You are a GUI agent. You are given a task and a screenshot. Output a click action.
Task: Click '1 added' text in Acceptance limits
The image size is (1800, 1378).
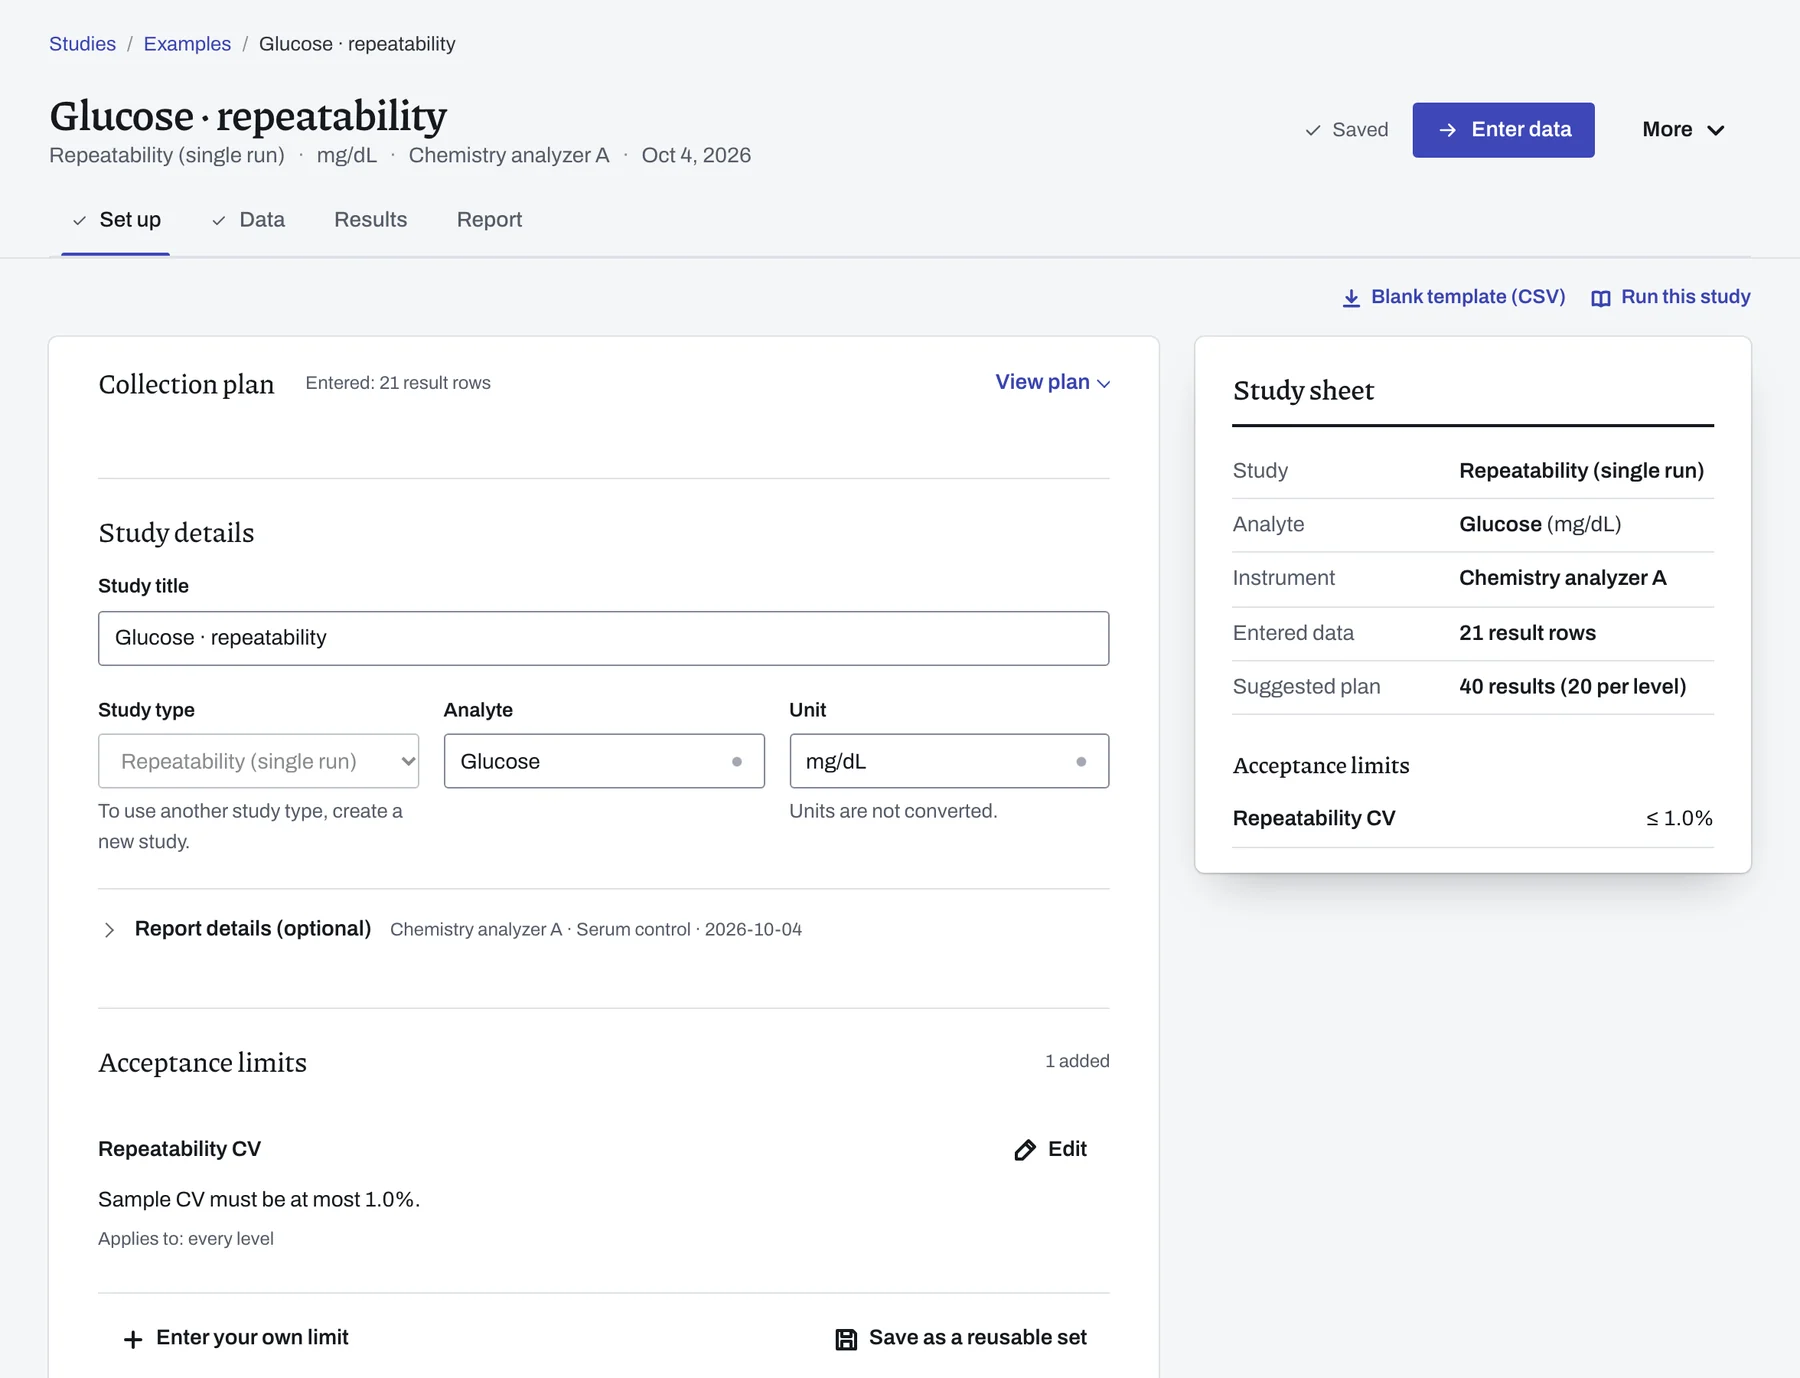(1077, 1061)
